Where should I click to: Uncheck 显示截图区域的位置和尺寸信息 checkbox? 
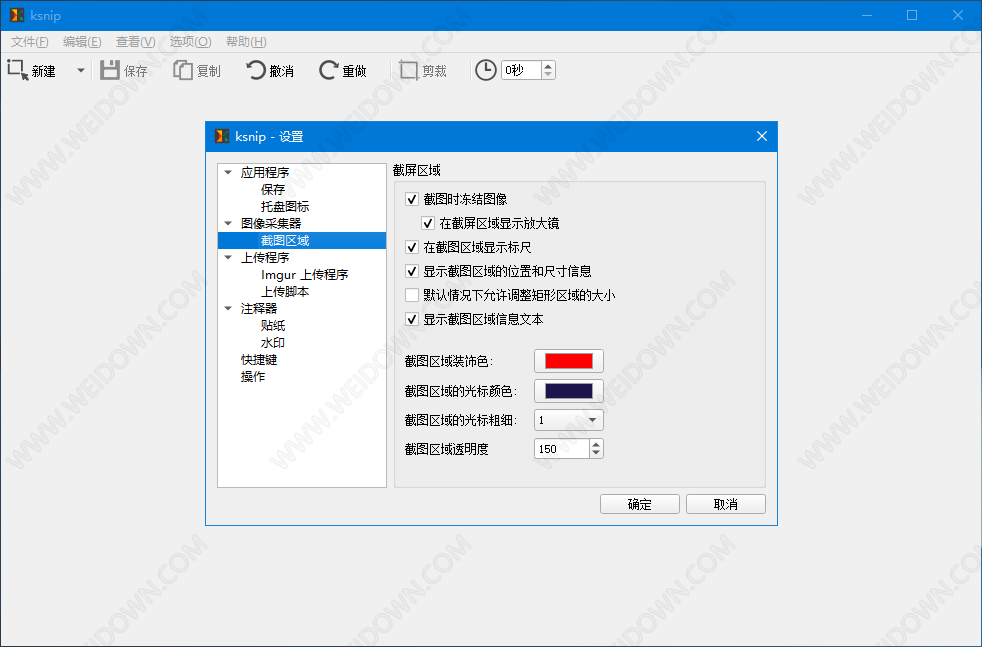(x=411, y=271)
